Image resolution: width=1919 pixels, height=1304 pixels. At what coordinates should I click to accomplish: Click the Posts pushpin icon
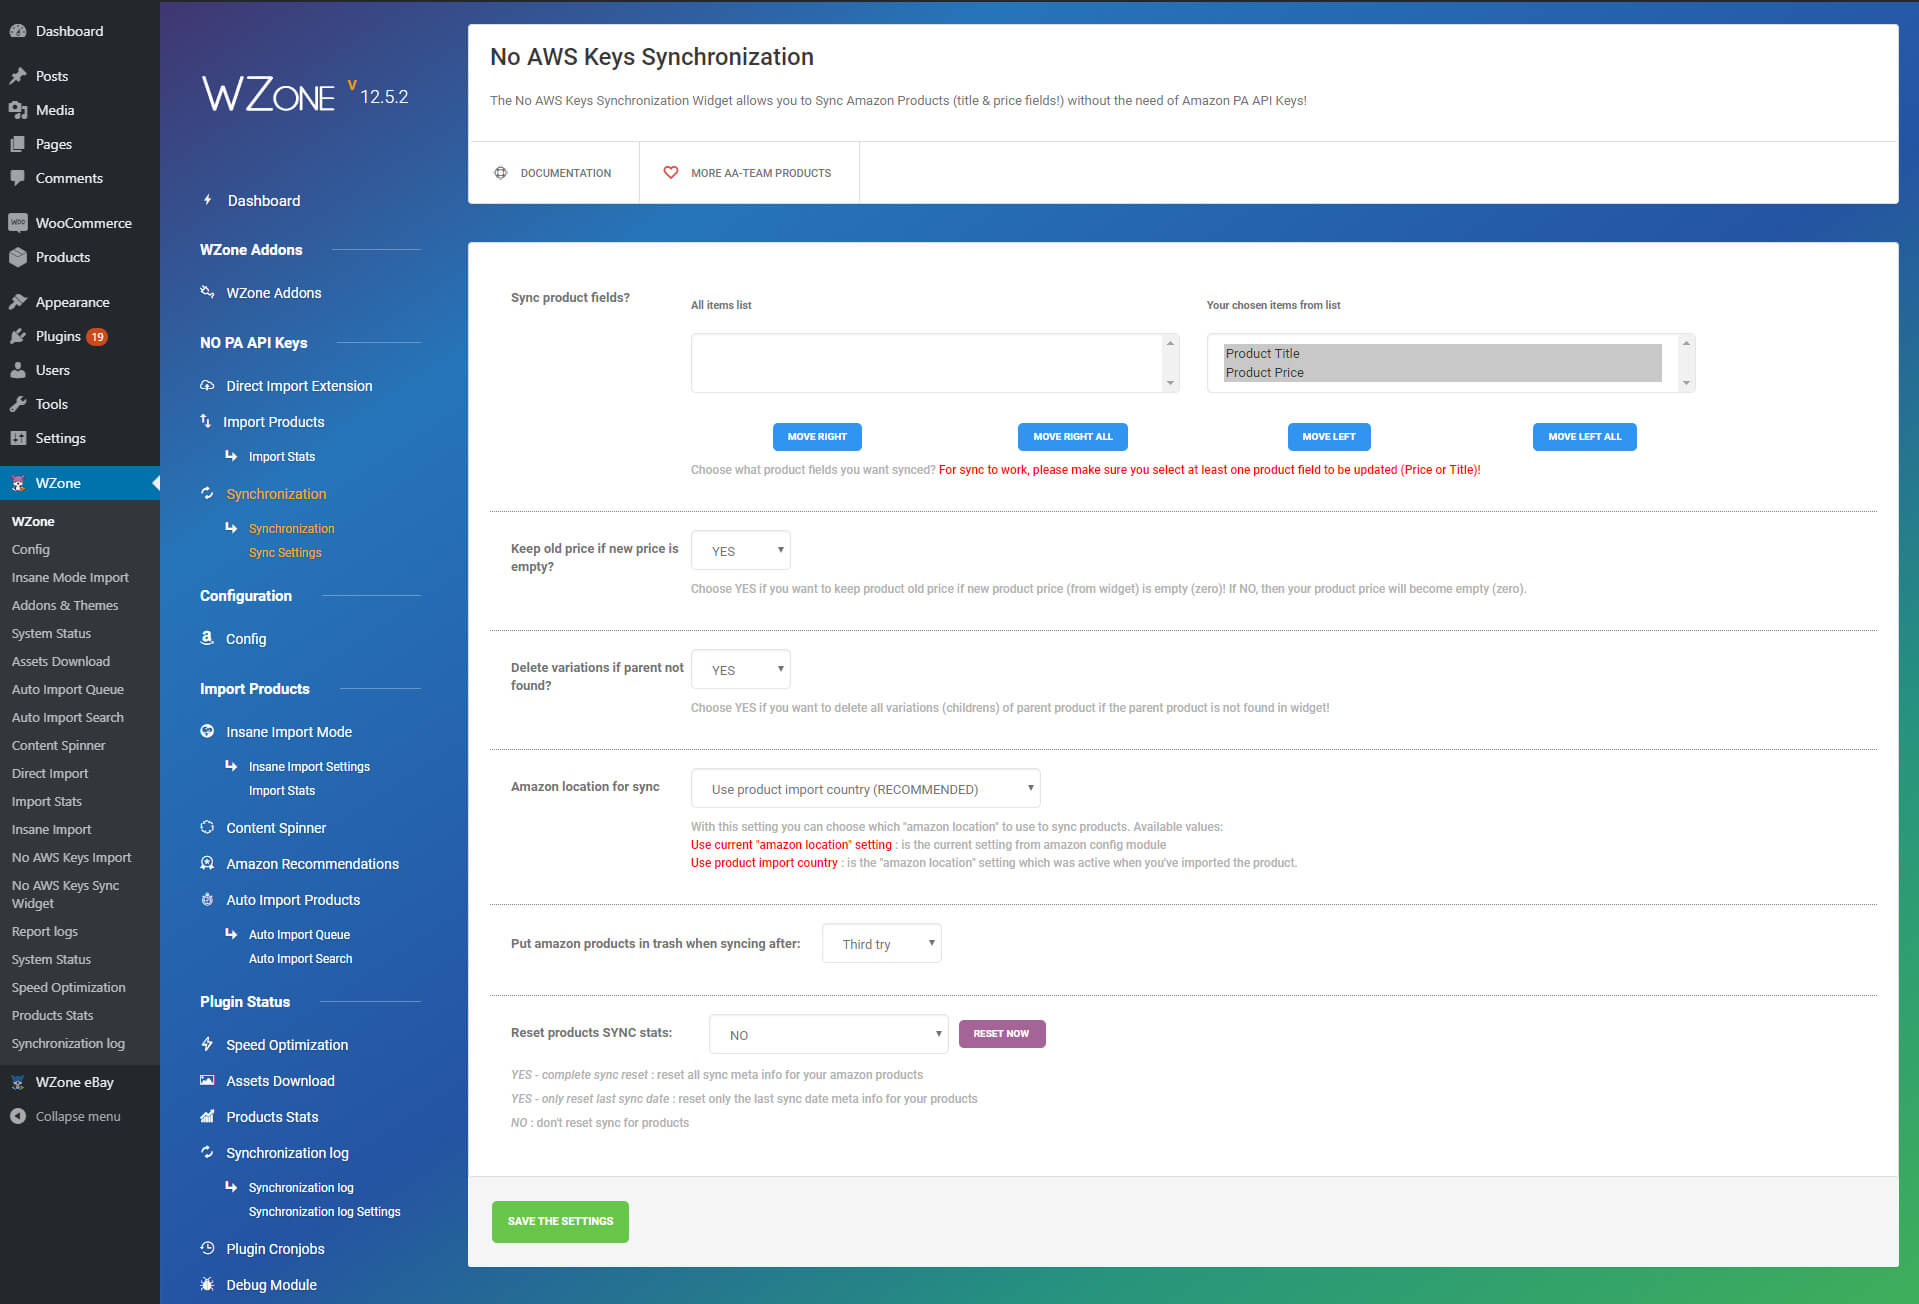pos(18,76)
